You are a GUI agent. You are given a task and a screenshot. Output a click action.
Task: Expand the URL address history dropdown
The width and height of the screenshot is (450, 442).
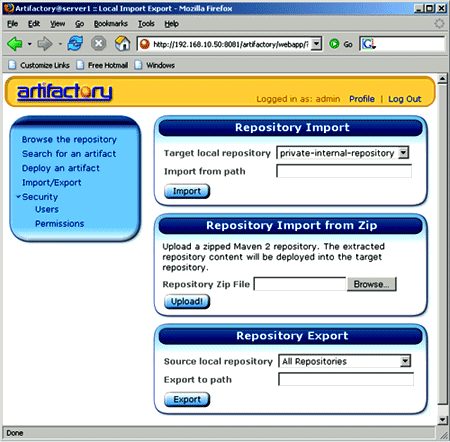click(x=316, y=44)
